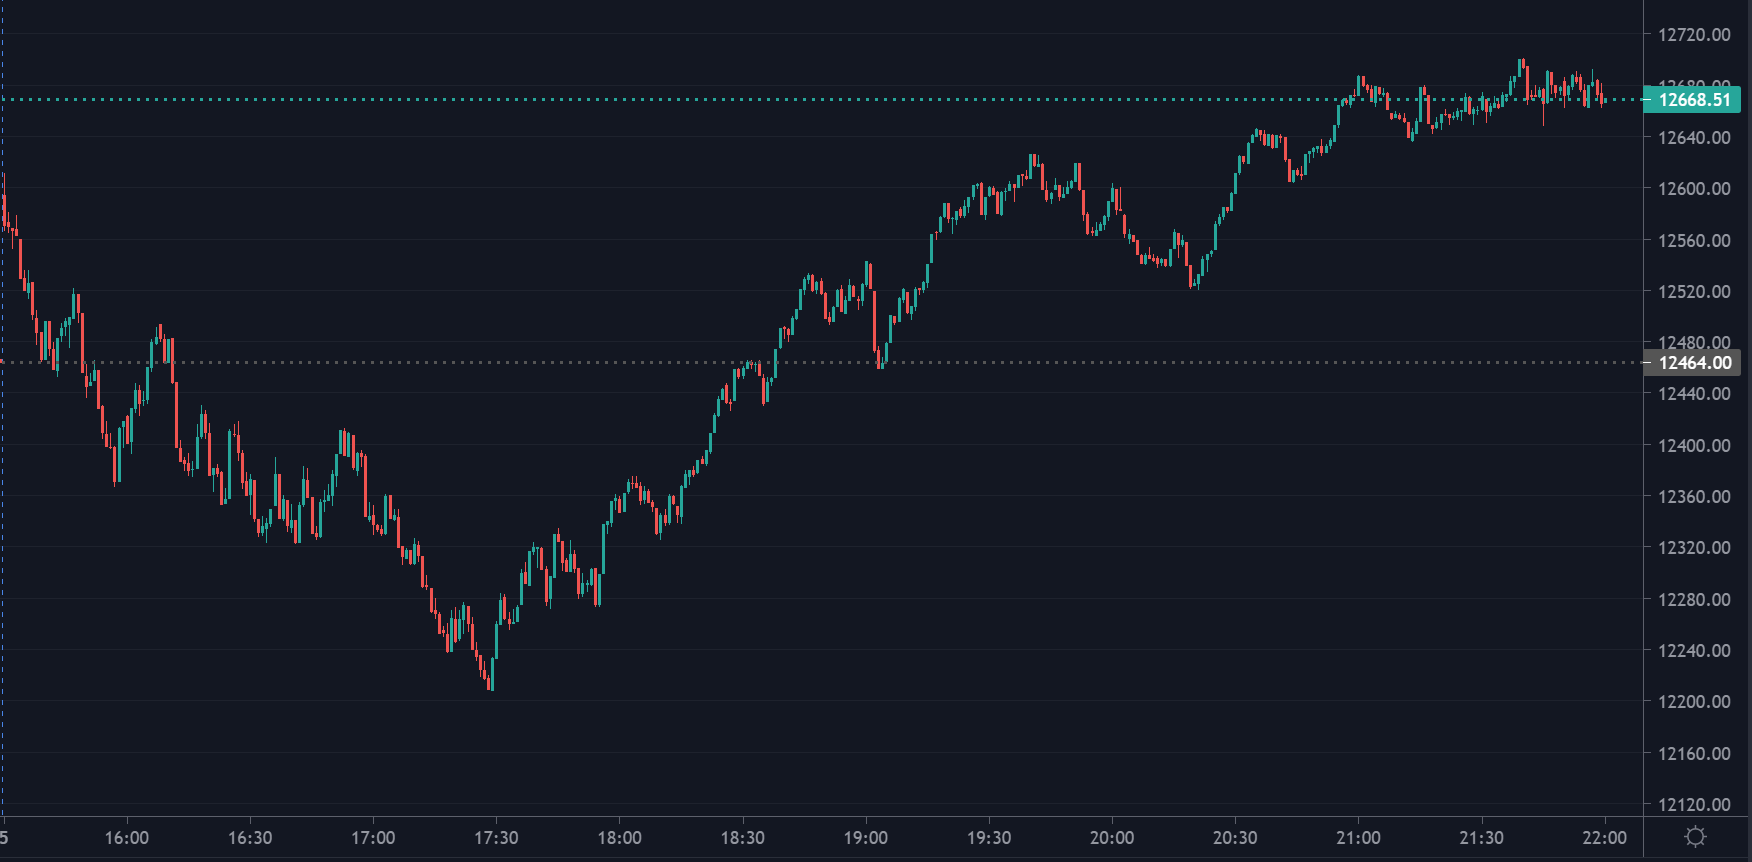Click the 20:00 time axis label
This screenshot has width=1752, height=862.
click(x=1112, y=838)
